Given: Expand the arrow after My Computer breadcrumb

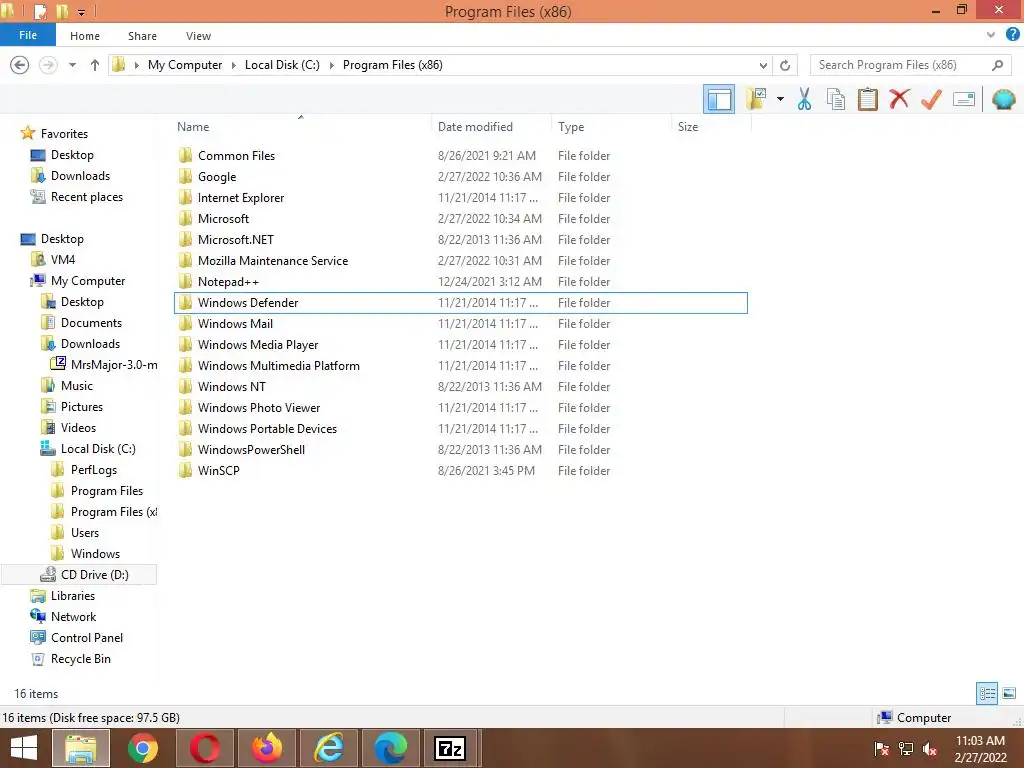Looking at the screenshot, I should (x=233, y=65).
